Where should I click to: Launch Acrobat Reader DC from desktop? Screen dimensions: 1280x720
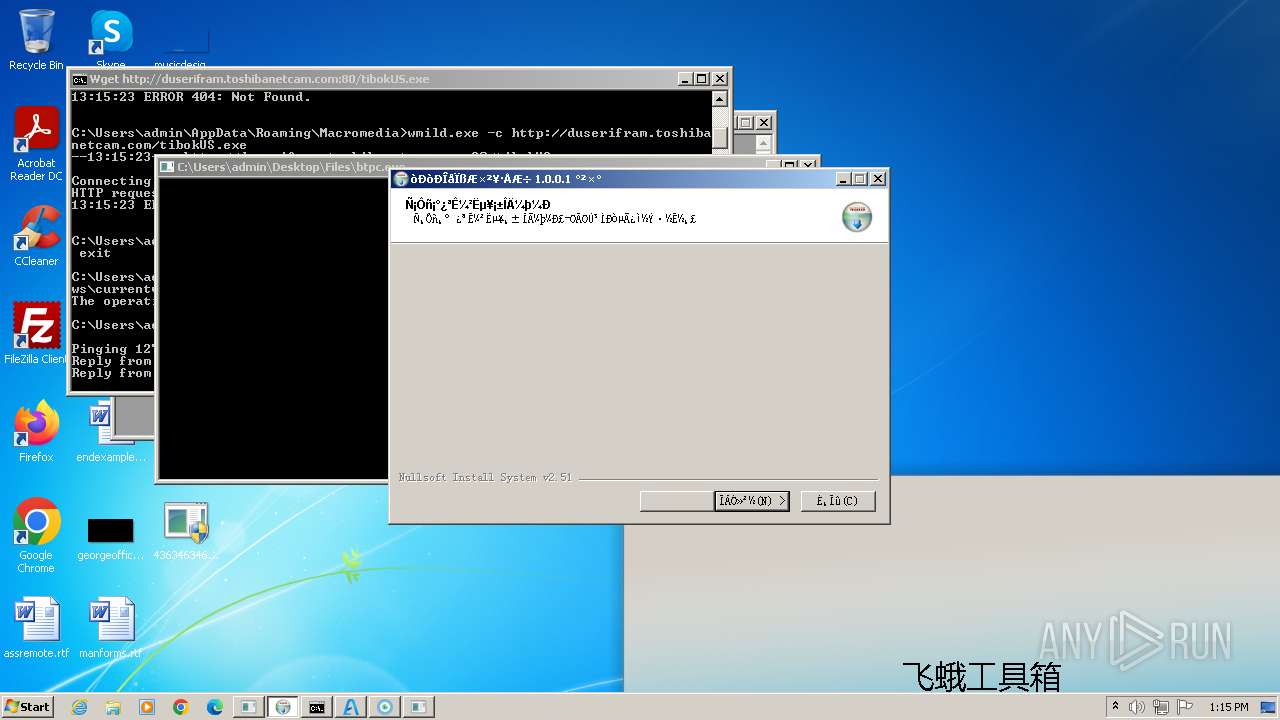pyautogui.click(x=36, y=143)
